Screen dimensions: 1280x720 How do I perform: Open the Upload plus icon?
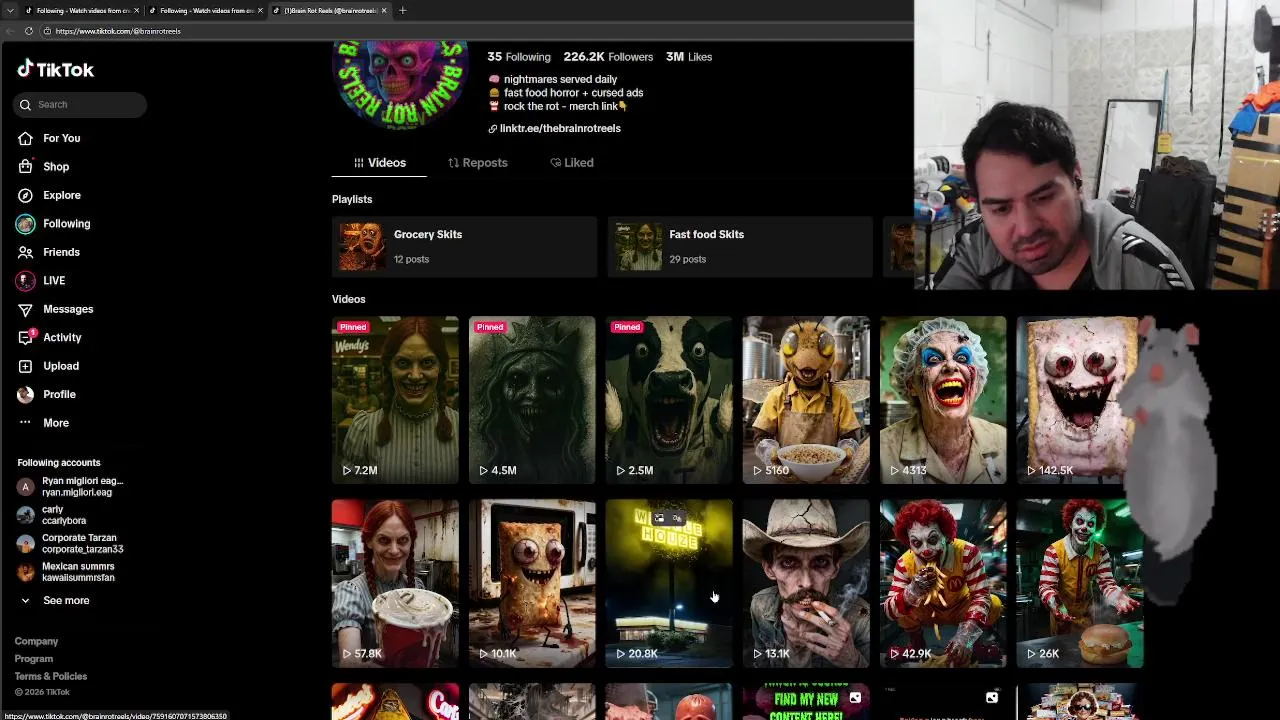click(25, 366)
